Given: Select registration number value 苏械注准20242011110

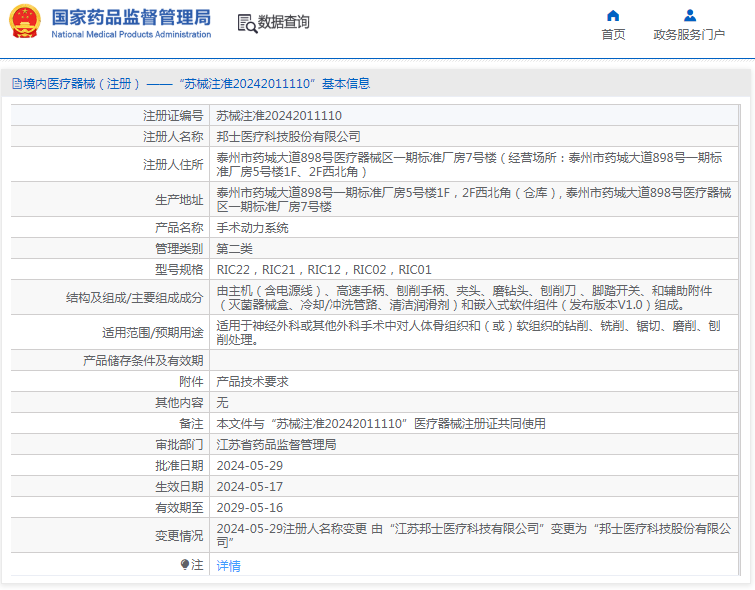Looking at the screenshot, I should click(x=279, y=116).
